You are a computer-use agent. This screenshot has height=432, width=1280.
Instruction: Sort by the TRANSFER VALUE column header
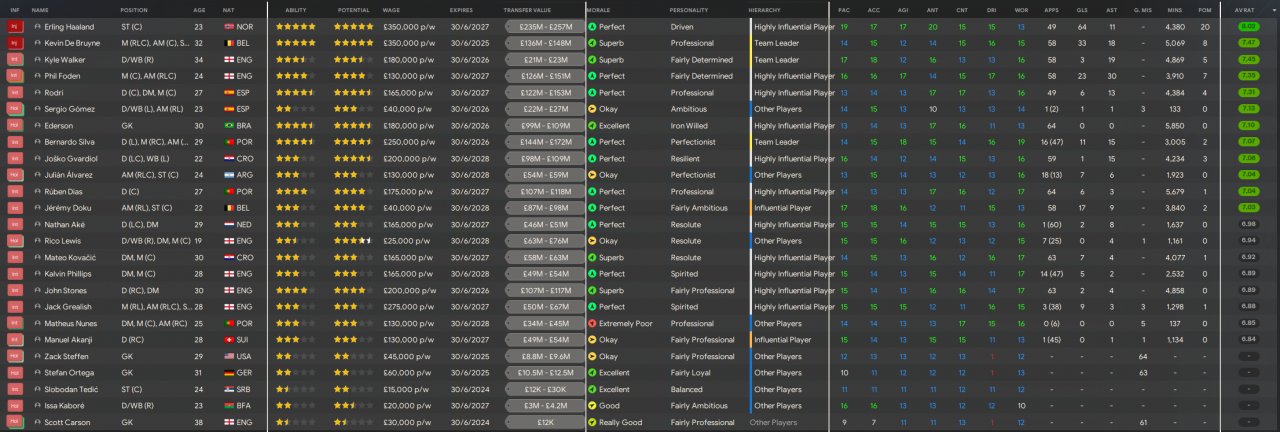click(526, 9)
